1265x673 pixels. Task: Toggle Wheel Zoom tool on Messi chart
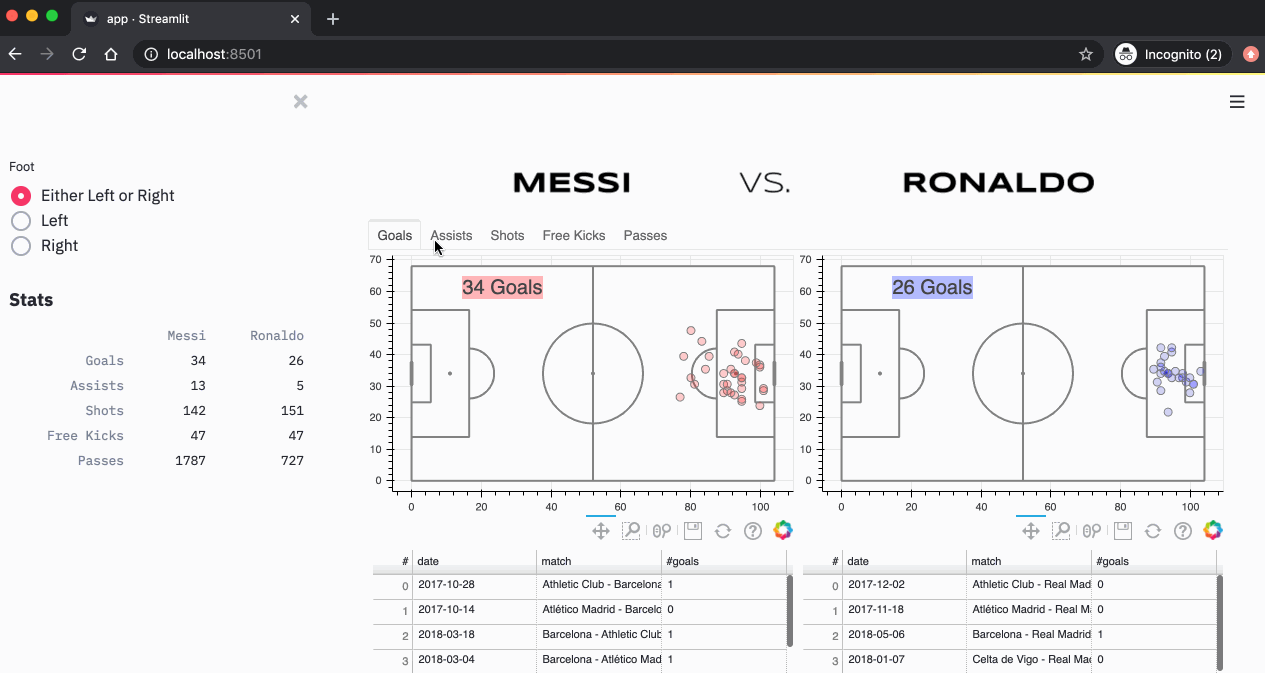(661, 531)
